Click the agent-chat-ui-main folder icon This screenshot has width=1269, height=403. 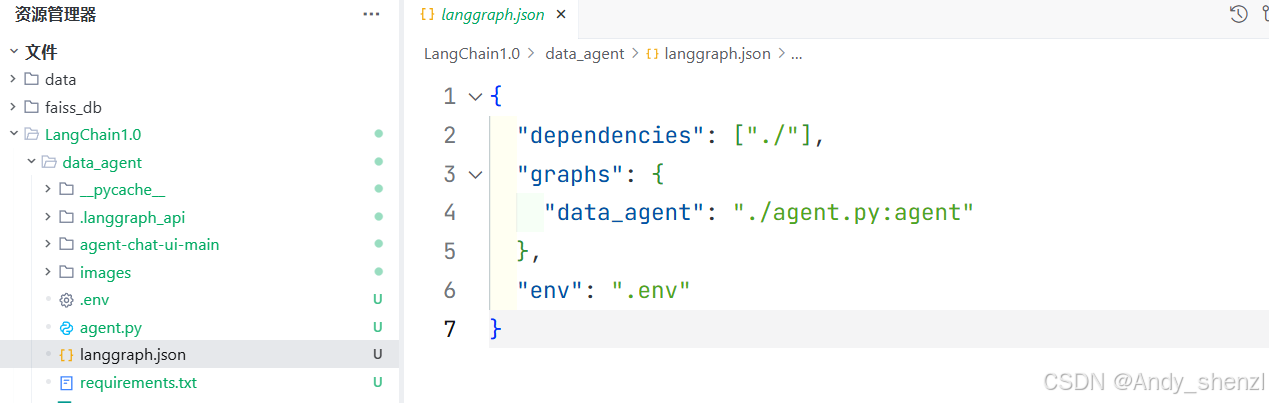click(66, 244)
